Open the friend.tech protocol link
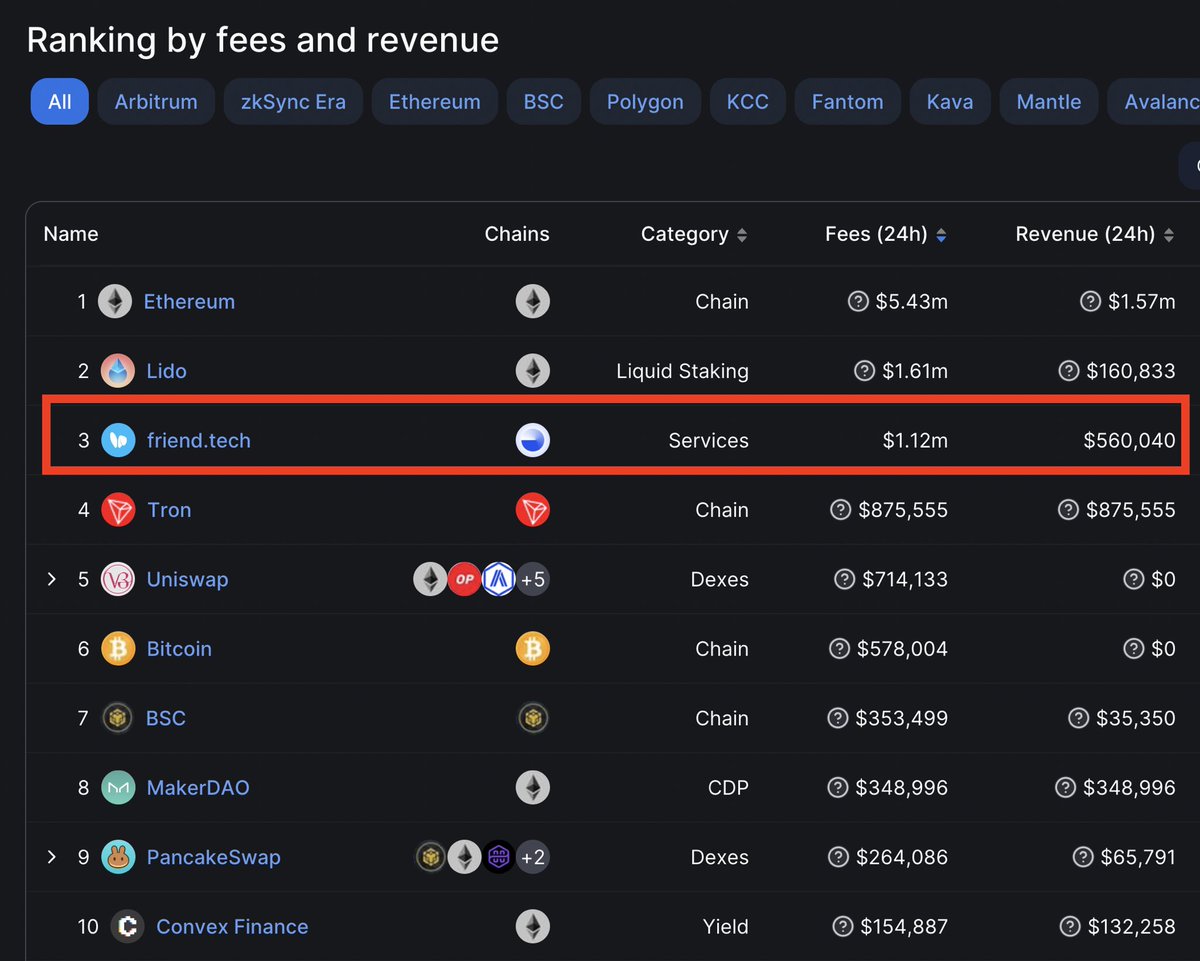1200x961 pixels. 198,440
